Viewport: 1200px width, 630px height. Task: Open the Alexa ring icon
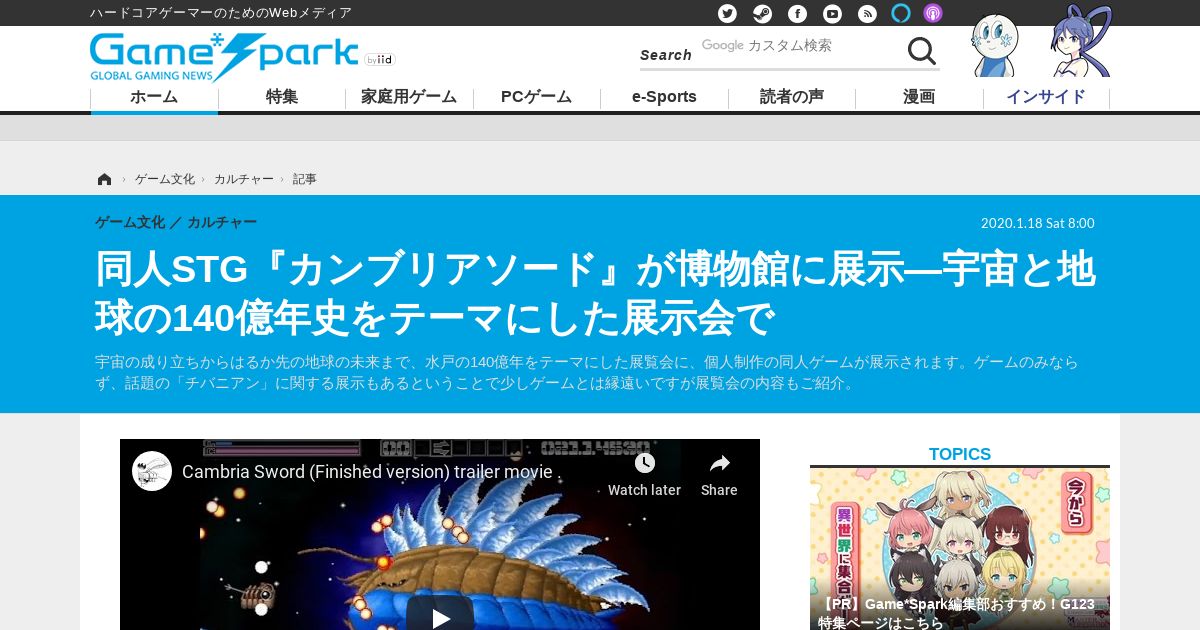point(901,13)
